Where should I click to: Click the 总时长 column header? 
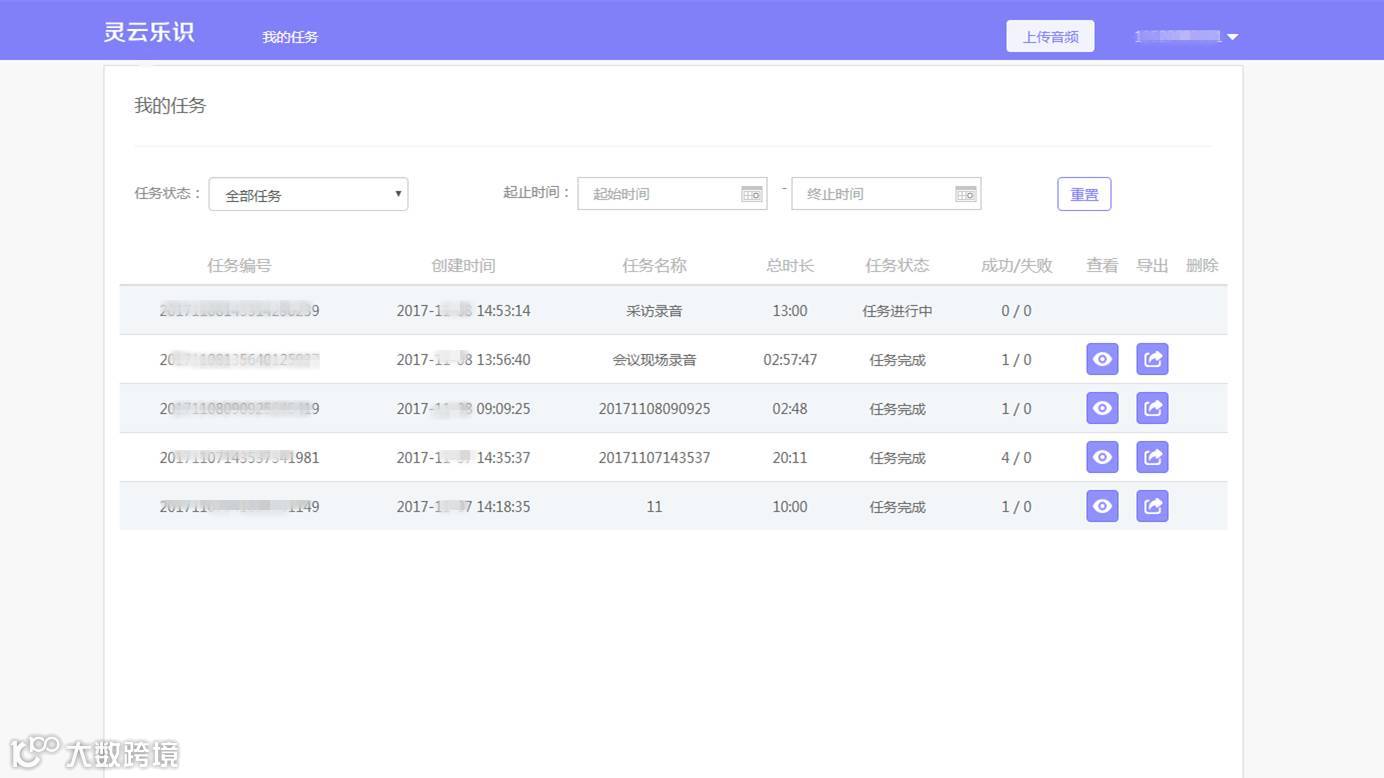[x=790, y=265]
